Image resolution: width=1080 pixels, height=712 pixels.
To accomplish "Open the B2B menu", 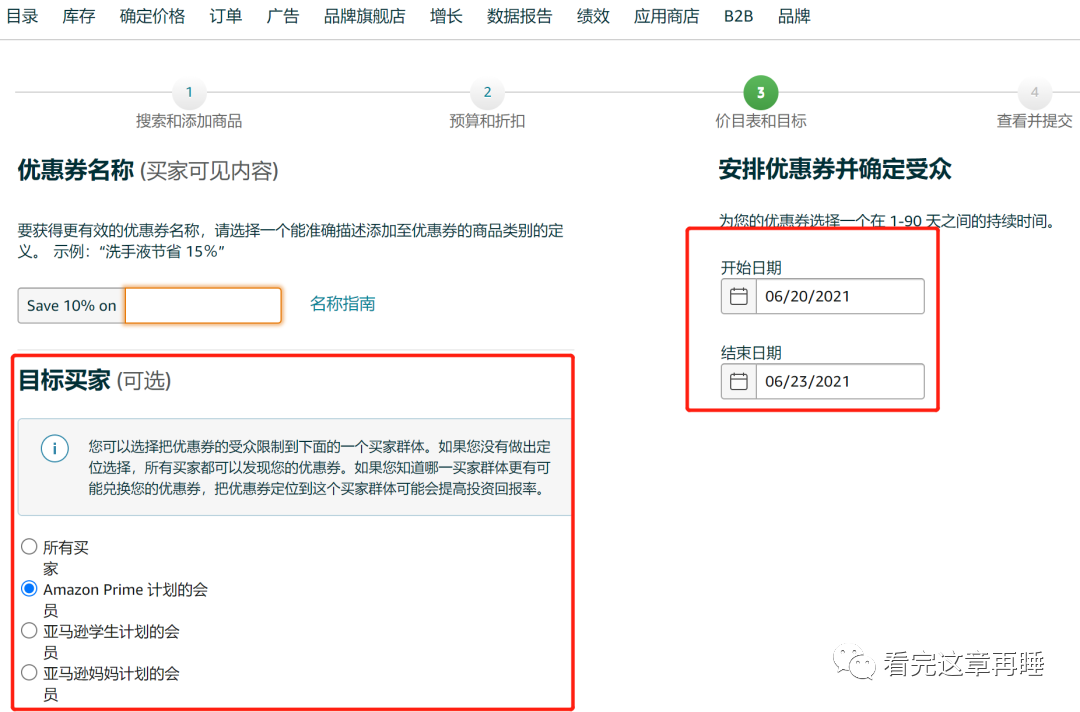I will (x=738, y=16).
